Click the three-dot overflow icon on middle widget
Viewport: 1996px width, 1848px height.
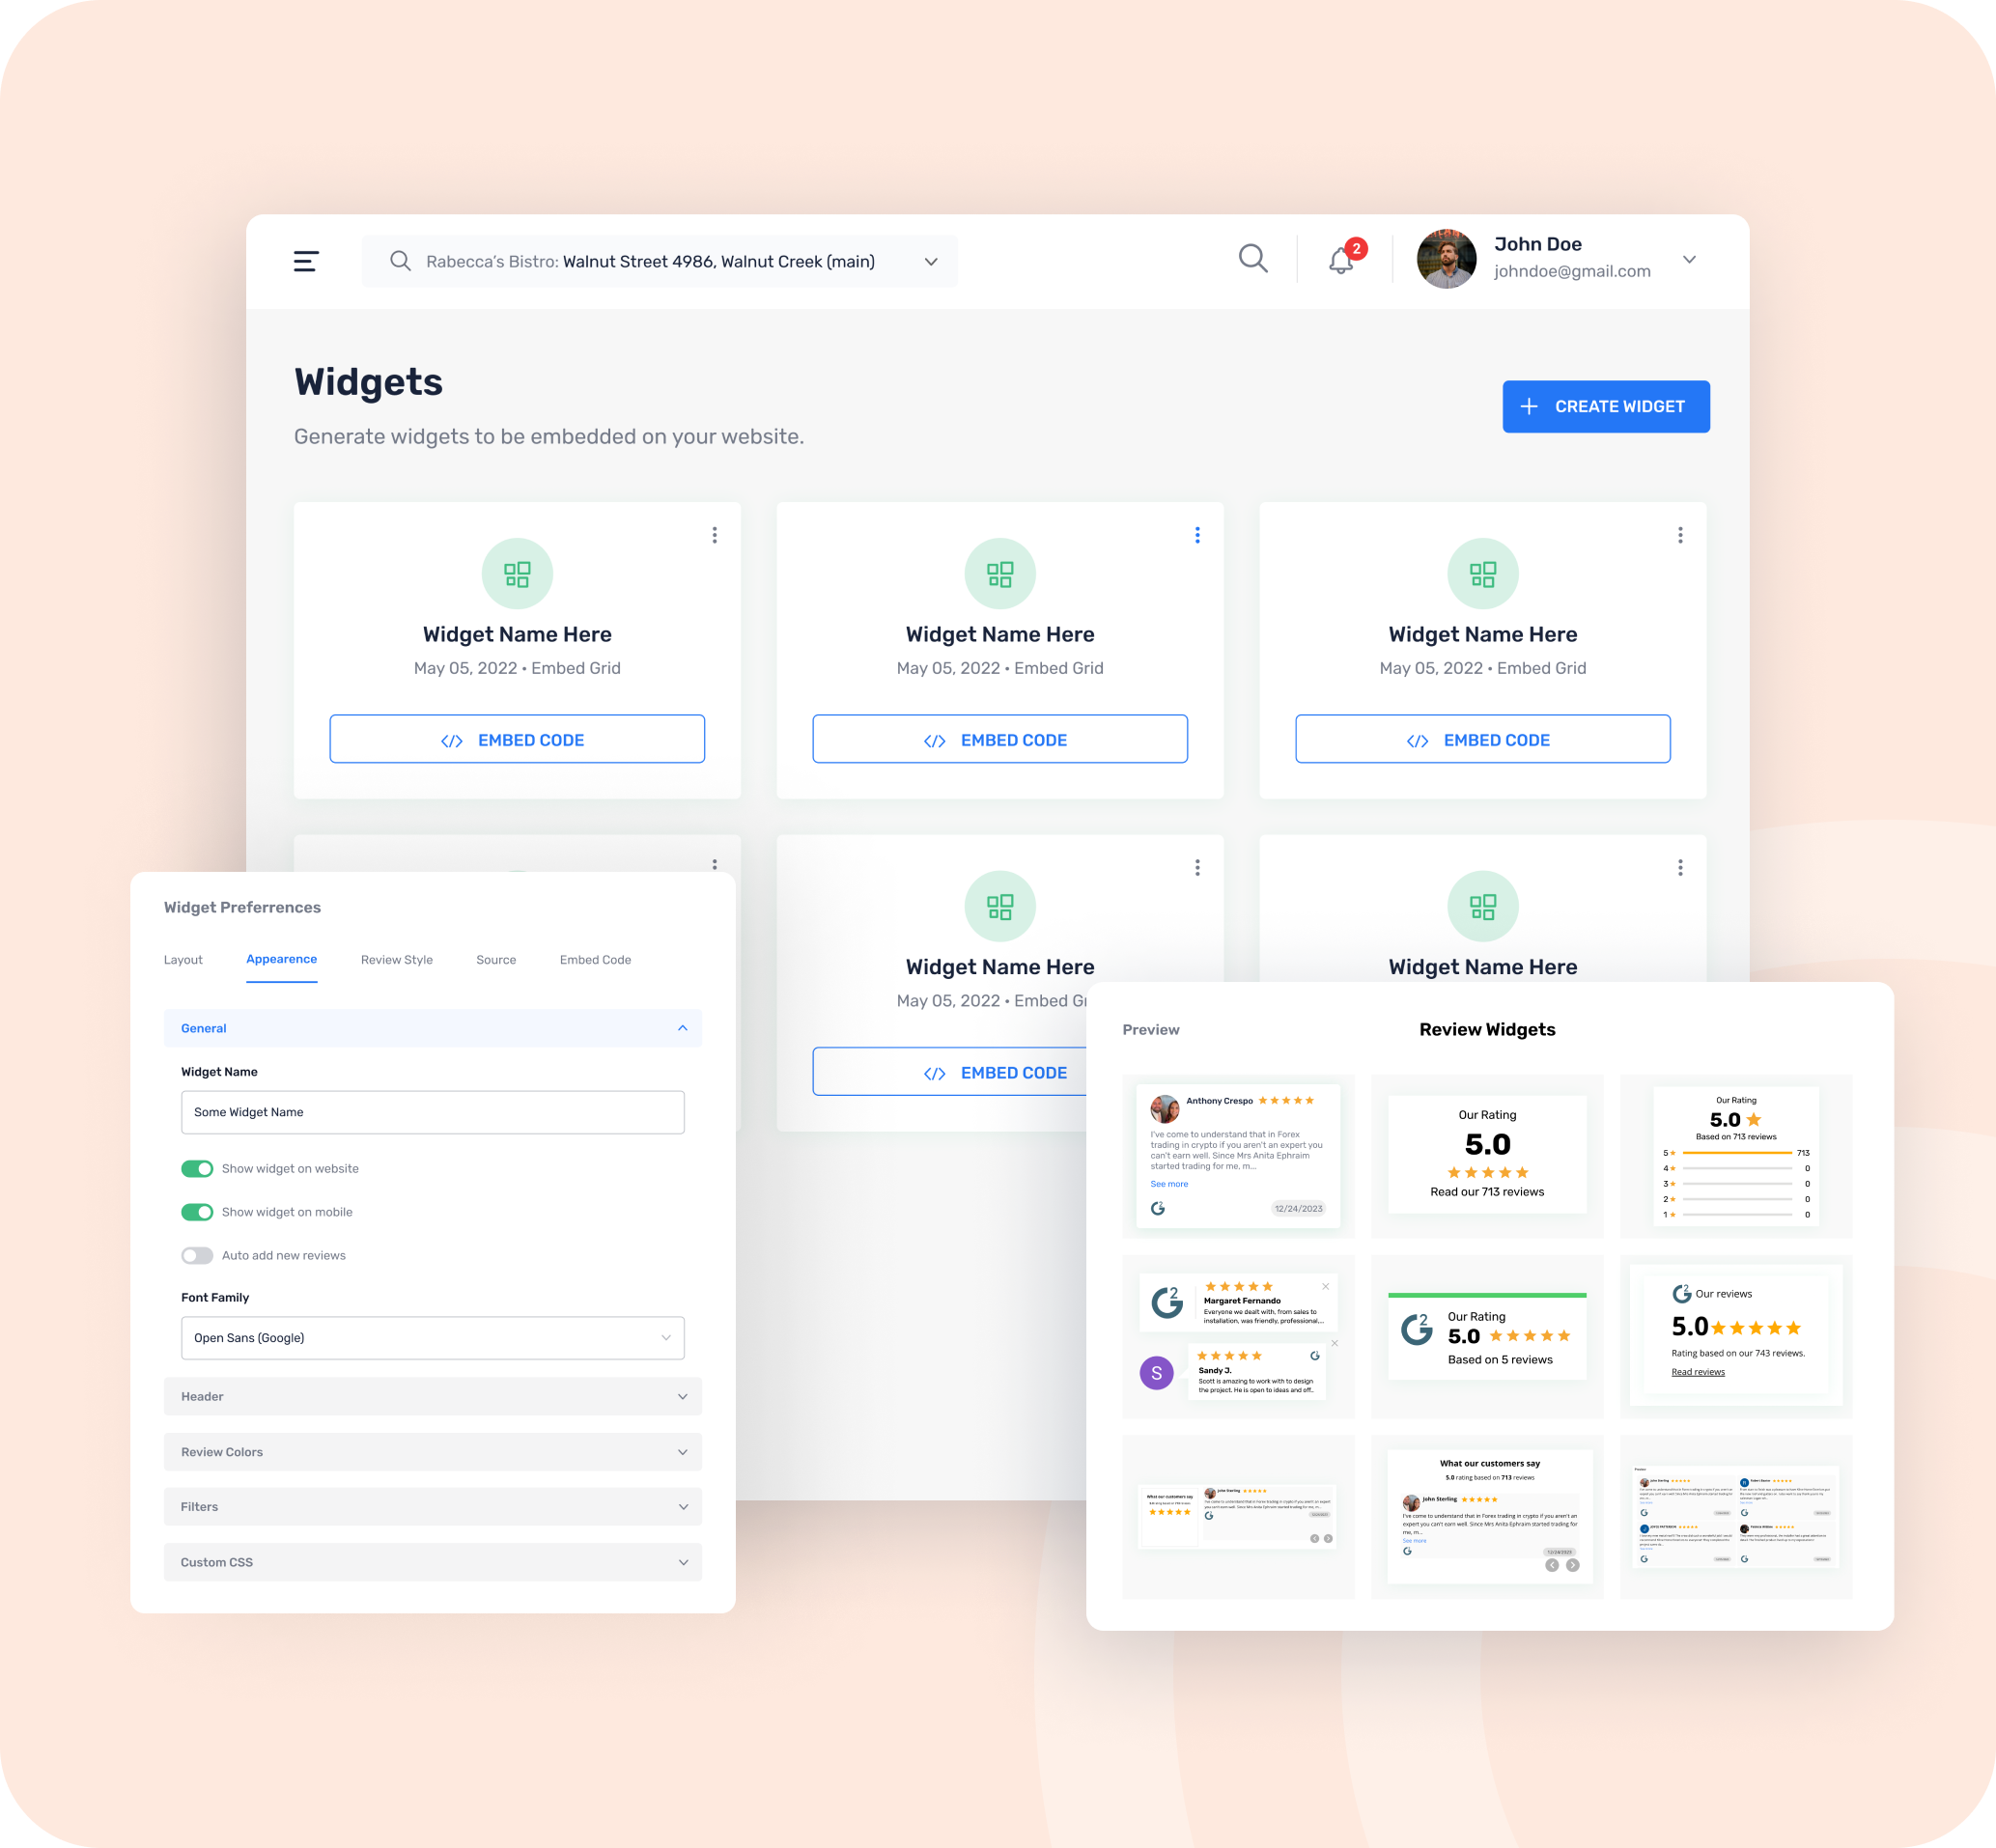pyautogui.click(x=1196, y=536)
